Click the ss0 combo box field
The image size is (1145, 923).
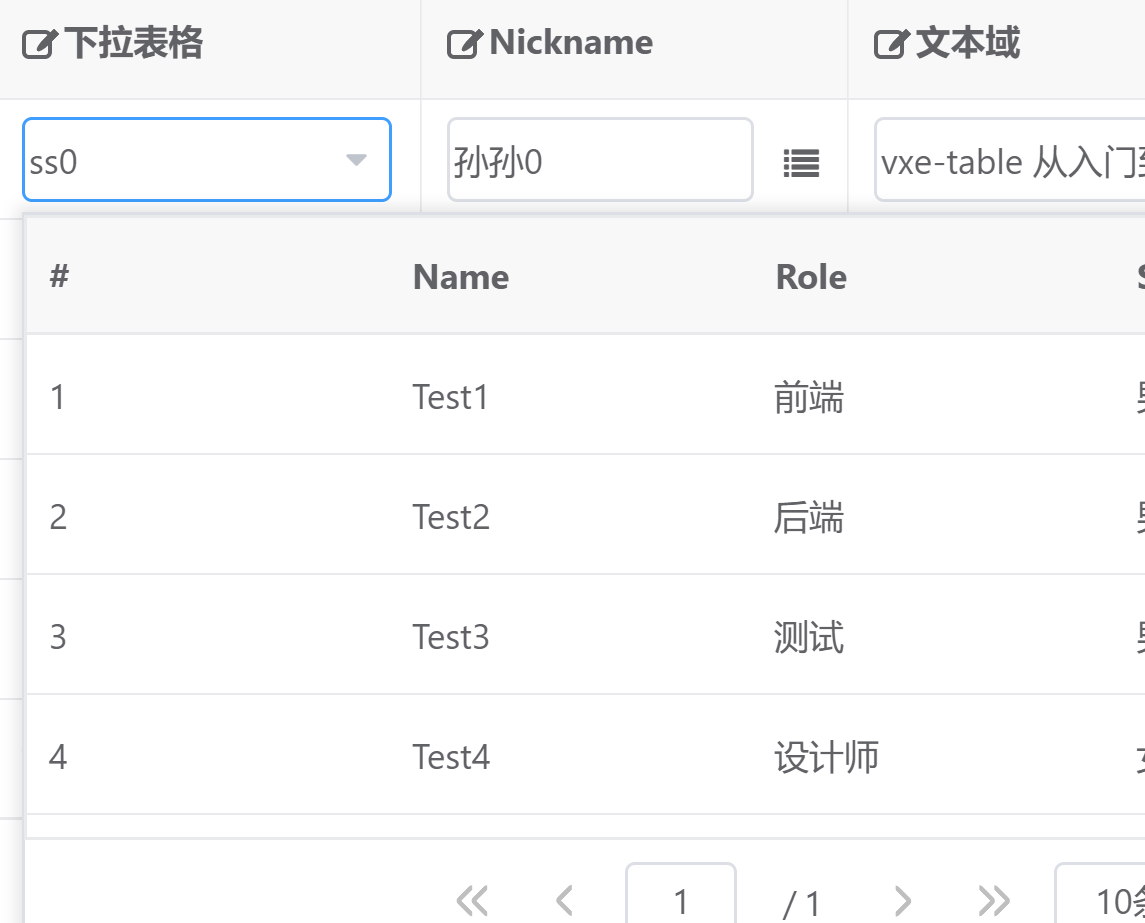(180, 160)
